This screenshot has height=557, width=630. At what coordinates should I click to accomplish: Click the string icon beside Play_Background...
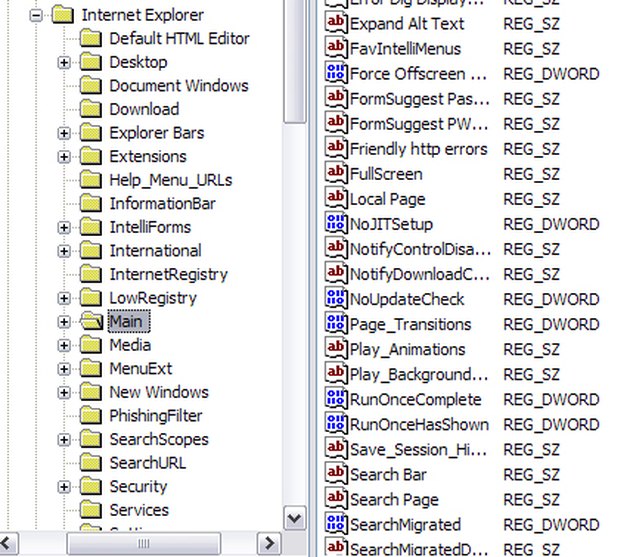coord(335,374)
